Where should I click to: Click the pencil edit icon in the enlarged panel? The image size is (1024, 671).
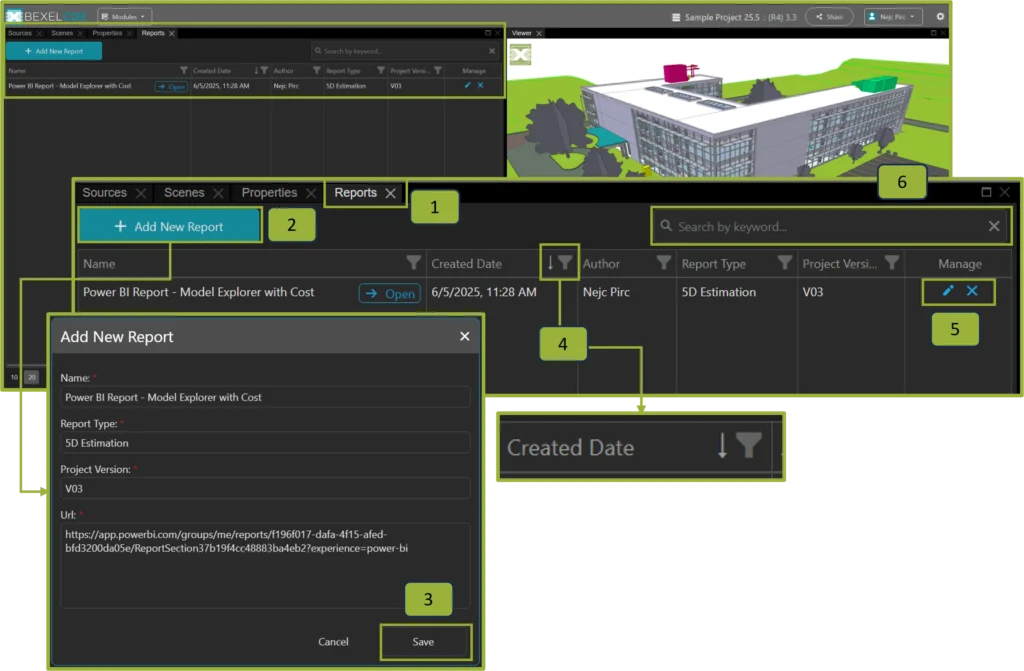(x=948, y=291)
